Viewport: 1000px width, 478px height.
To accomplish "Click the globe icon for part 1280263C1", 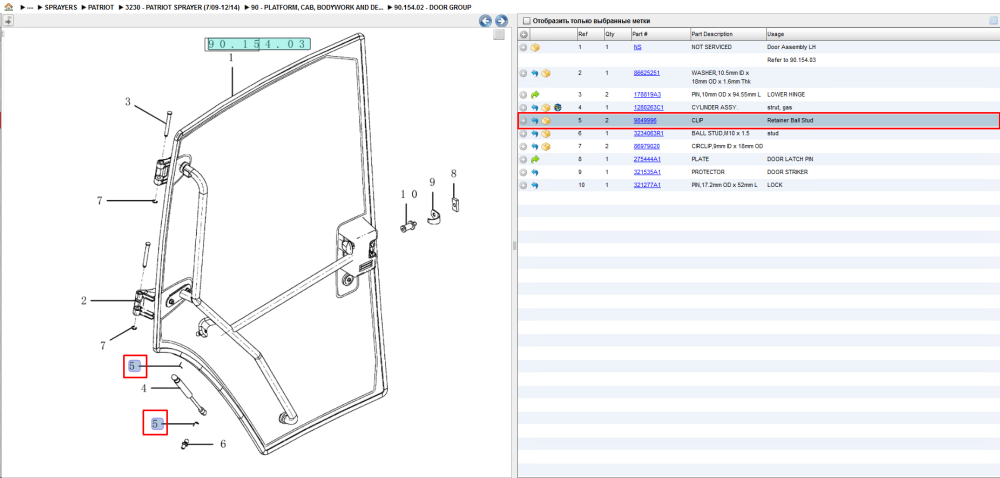I will coord(557,108).
